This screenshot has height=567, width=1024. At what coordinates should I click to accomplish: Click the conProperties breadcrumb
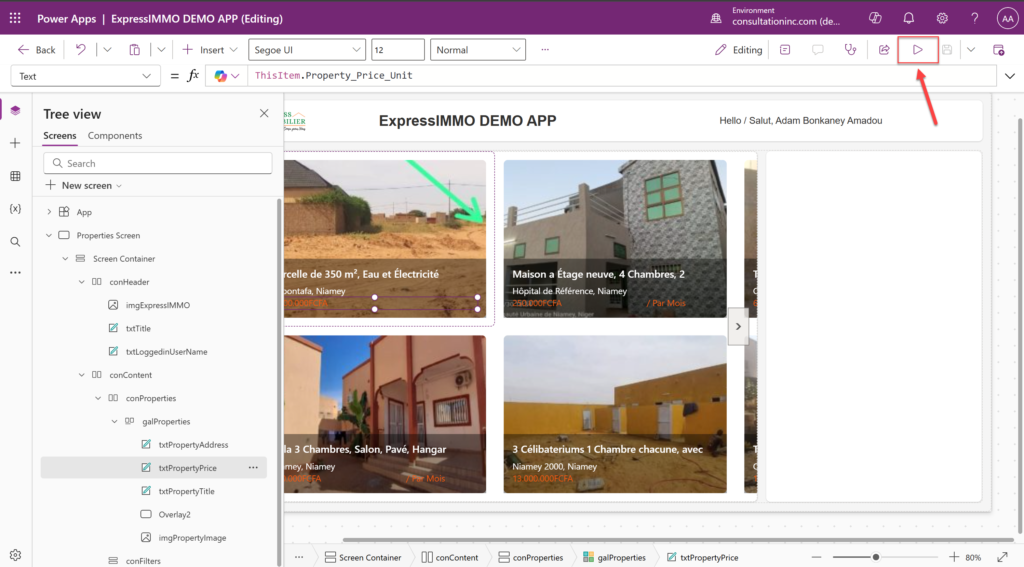click(x=530, y=557)
